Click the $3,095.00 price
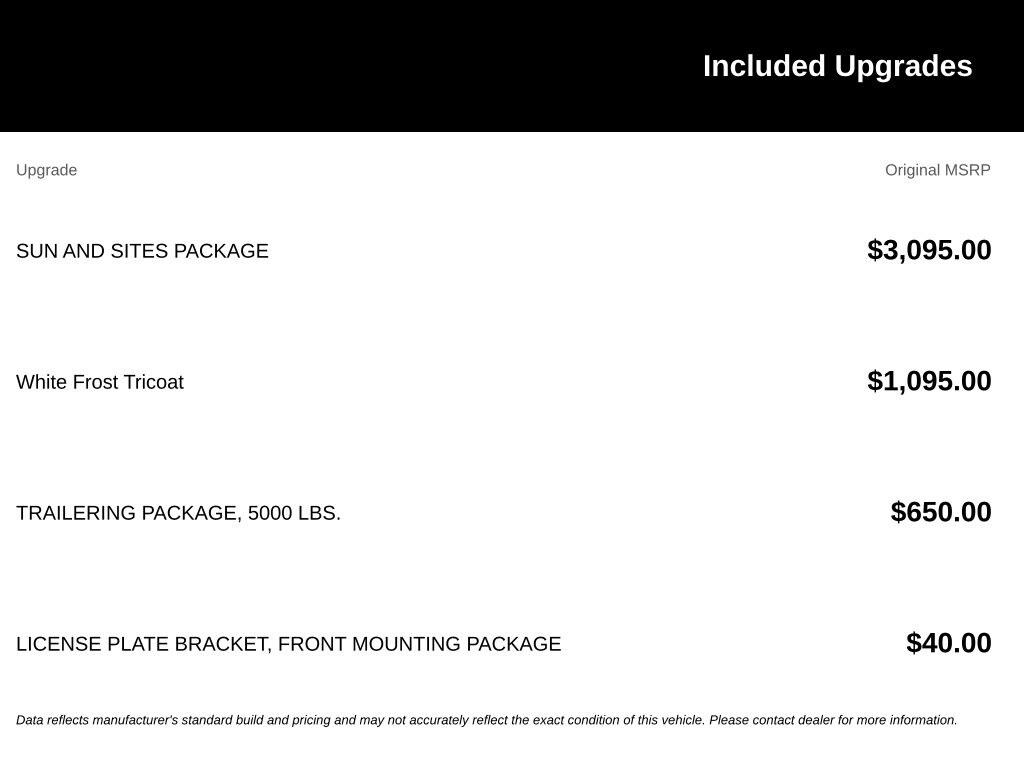 click(929, 250)
